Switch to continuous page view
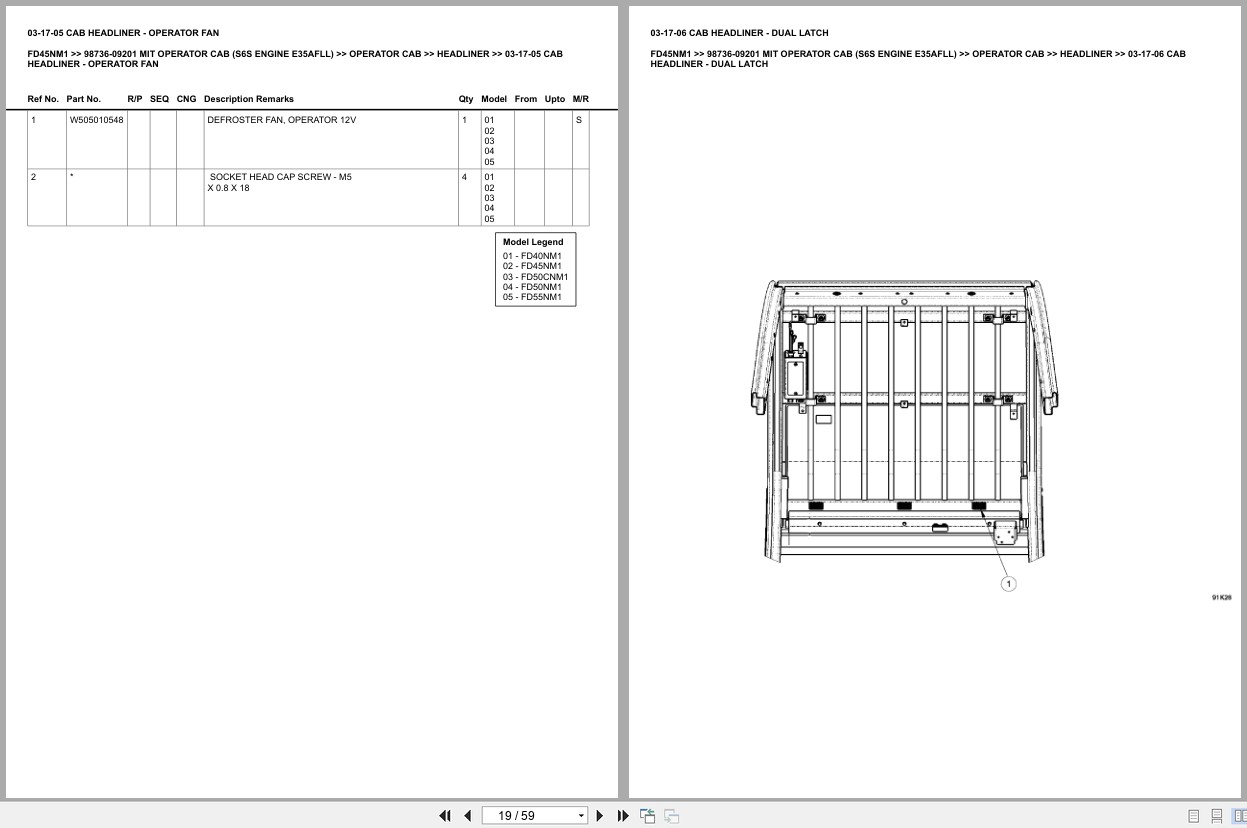 click(1217, 816)
